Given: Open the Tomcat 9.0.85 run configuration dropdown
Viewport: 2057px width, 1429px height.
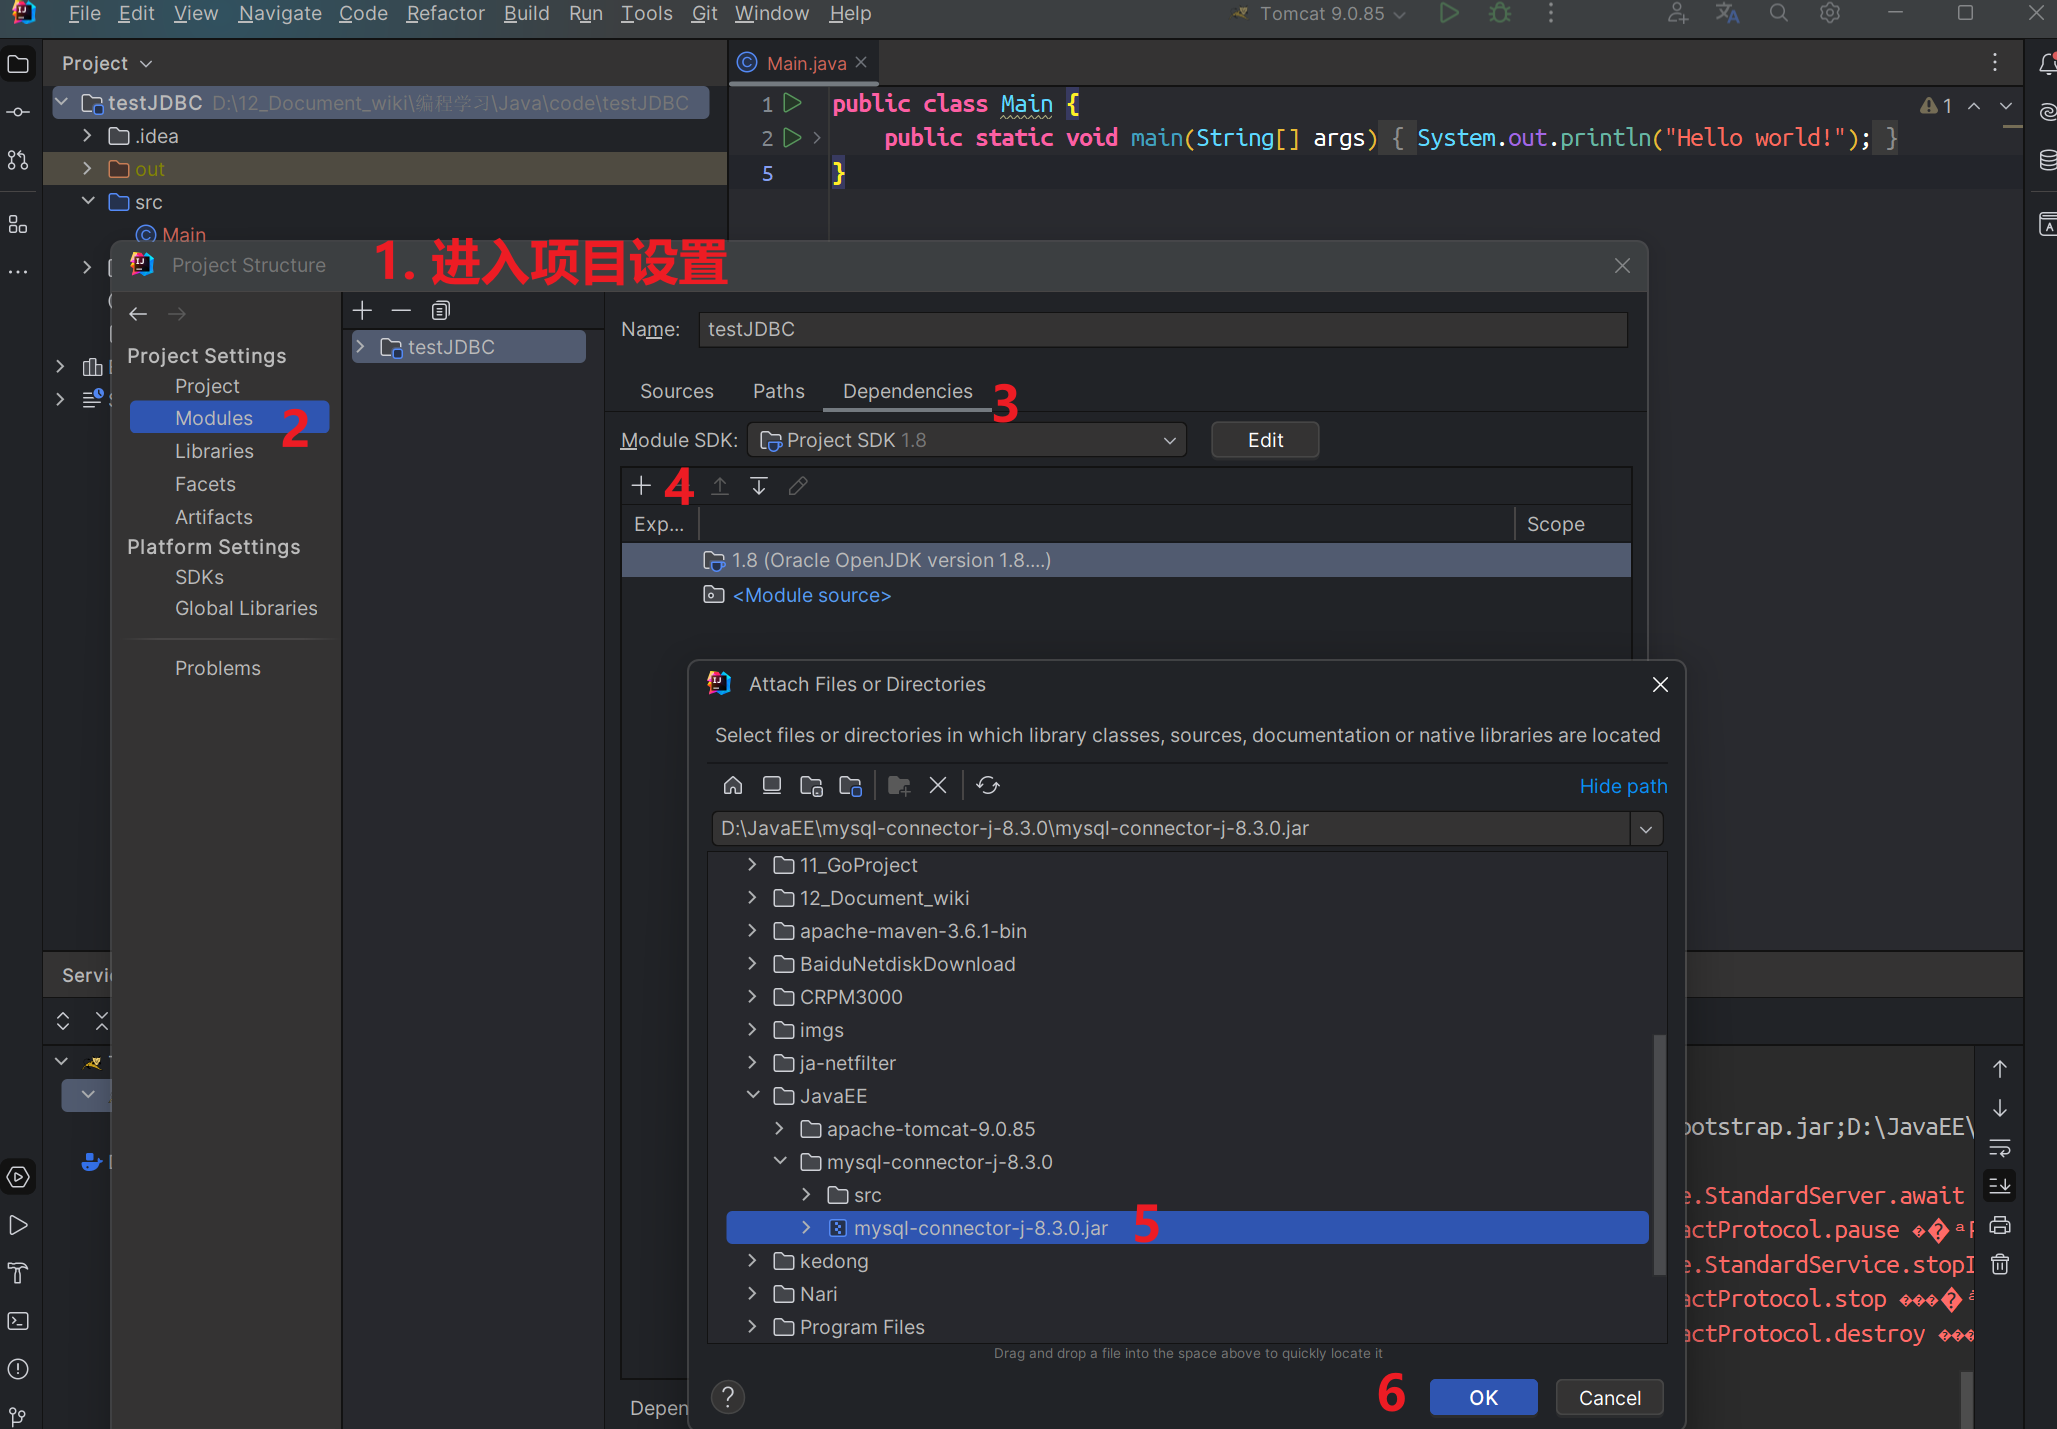Looking at the screenshot, I should [1321, 14].
